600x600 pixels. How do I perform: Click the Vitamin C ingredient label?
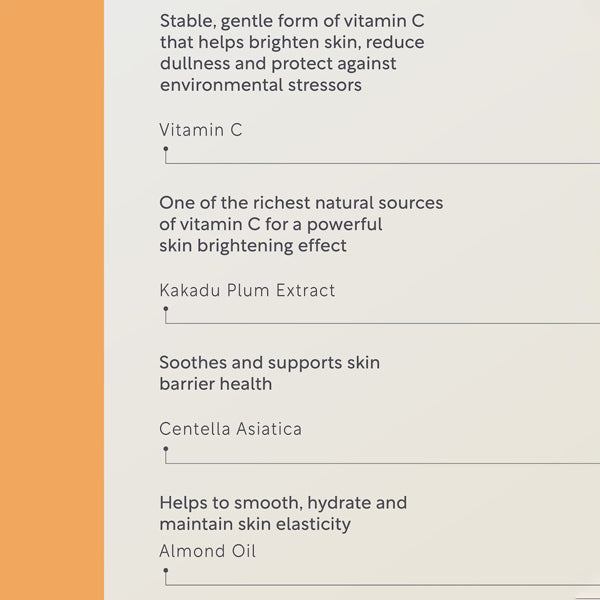[x=201, y=130]
